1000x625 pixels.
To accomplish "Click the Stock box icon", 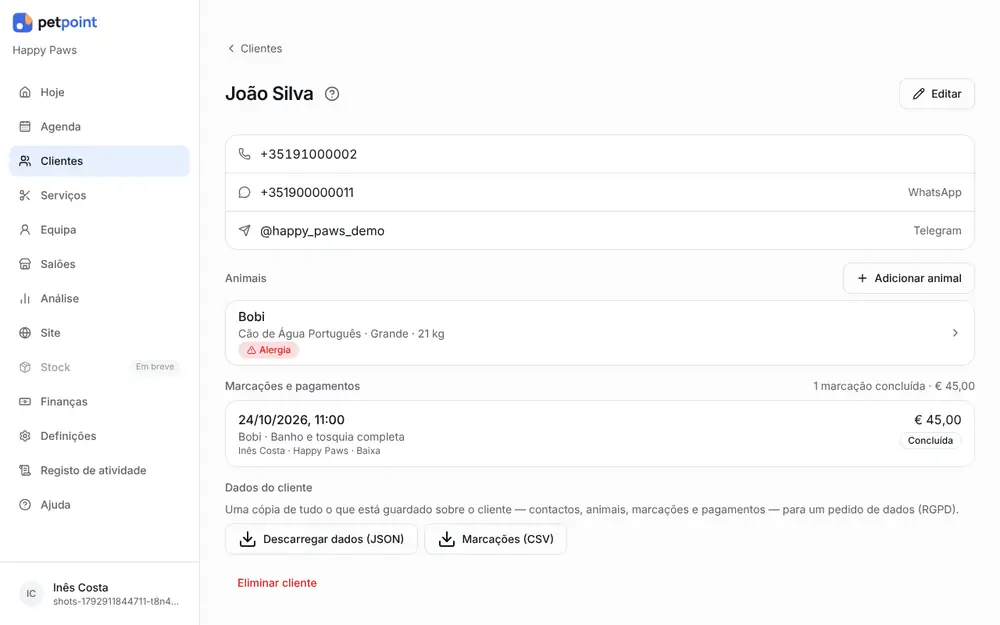I will pos(25,367).
